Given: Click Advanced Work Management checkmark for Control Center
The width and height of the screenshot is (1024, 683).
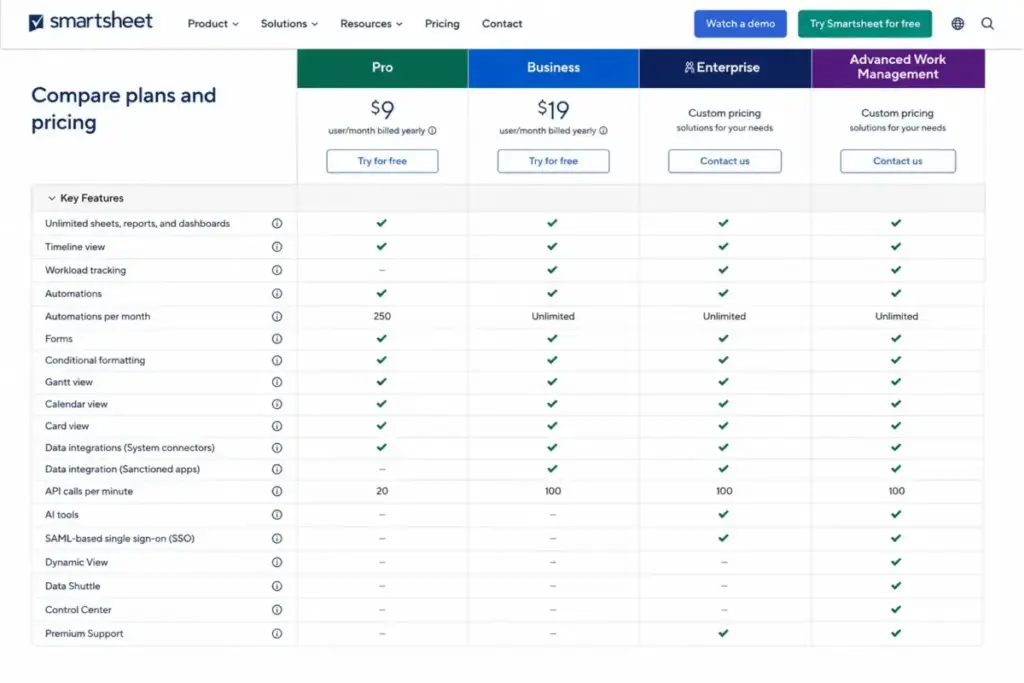Looking at the screenshot, I should click(896, 610).
